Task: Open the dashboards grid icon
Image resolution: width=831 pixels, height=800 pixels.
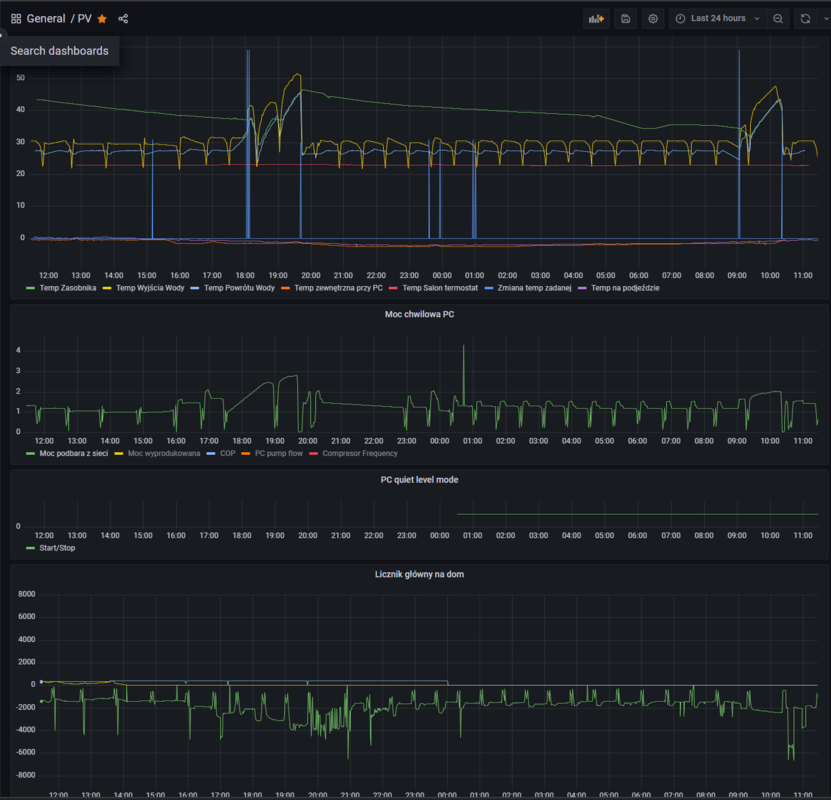Action: [x=16, y=19]
